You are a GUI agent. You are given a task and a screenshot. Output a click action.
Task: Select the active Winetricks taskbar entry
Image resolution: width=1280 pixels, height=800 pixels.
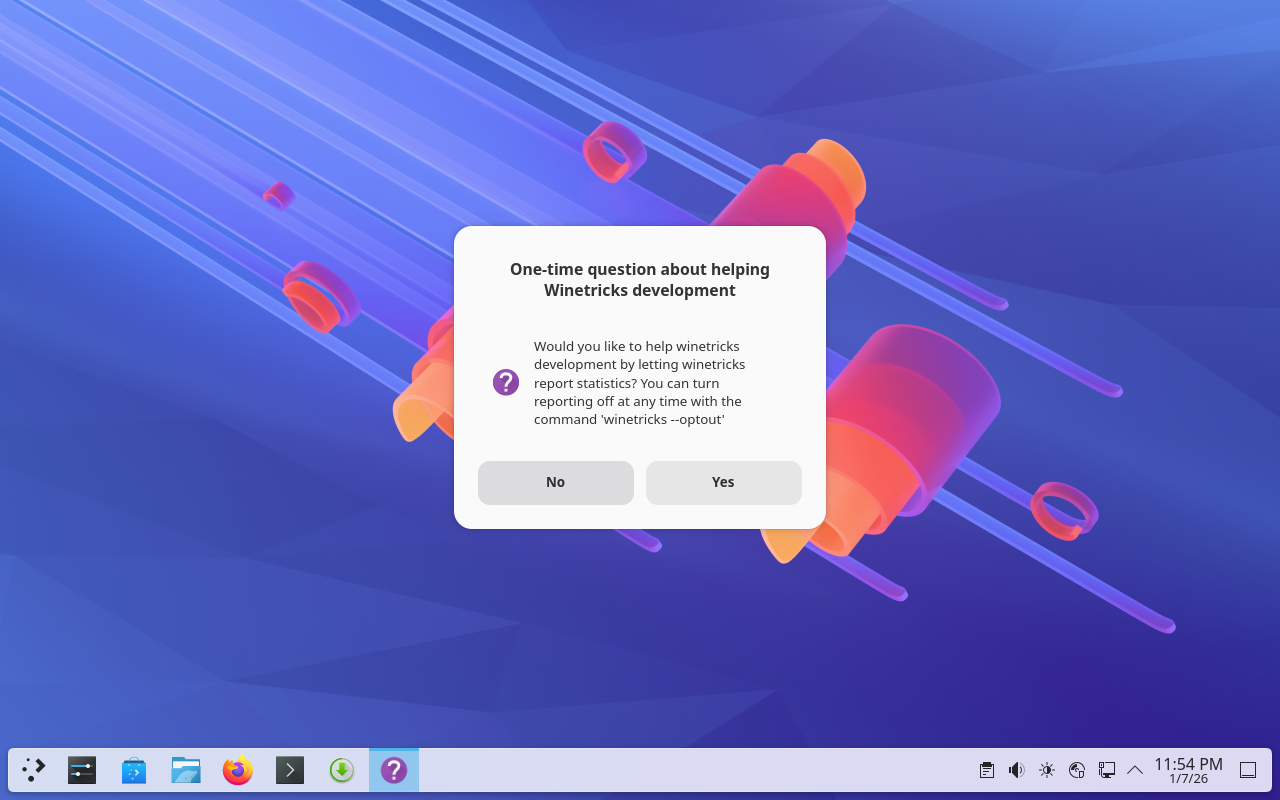(x=394, y=770)
